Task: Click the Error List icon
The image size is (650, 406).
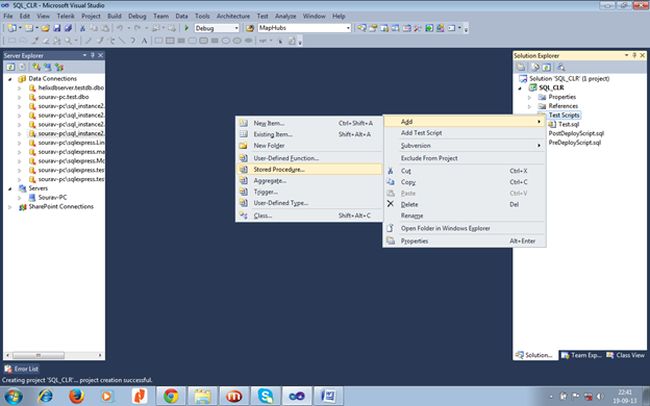Action: [8, 369]
